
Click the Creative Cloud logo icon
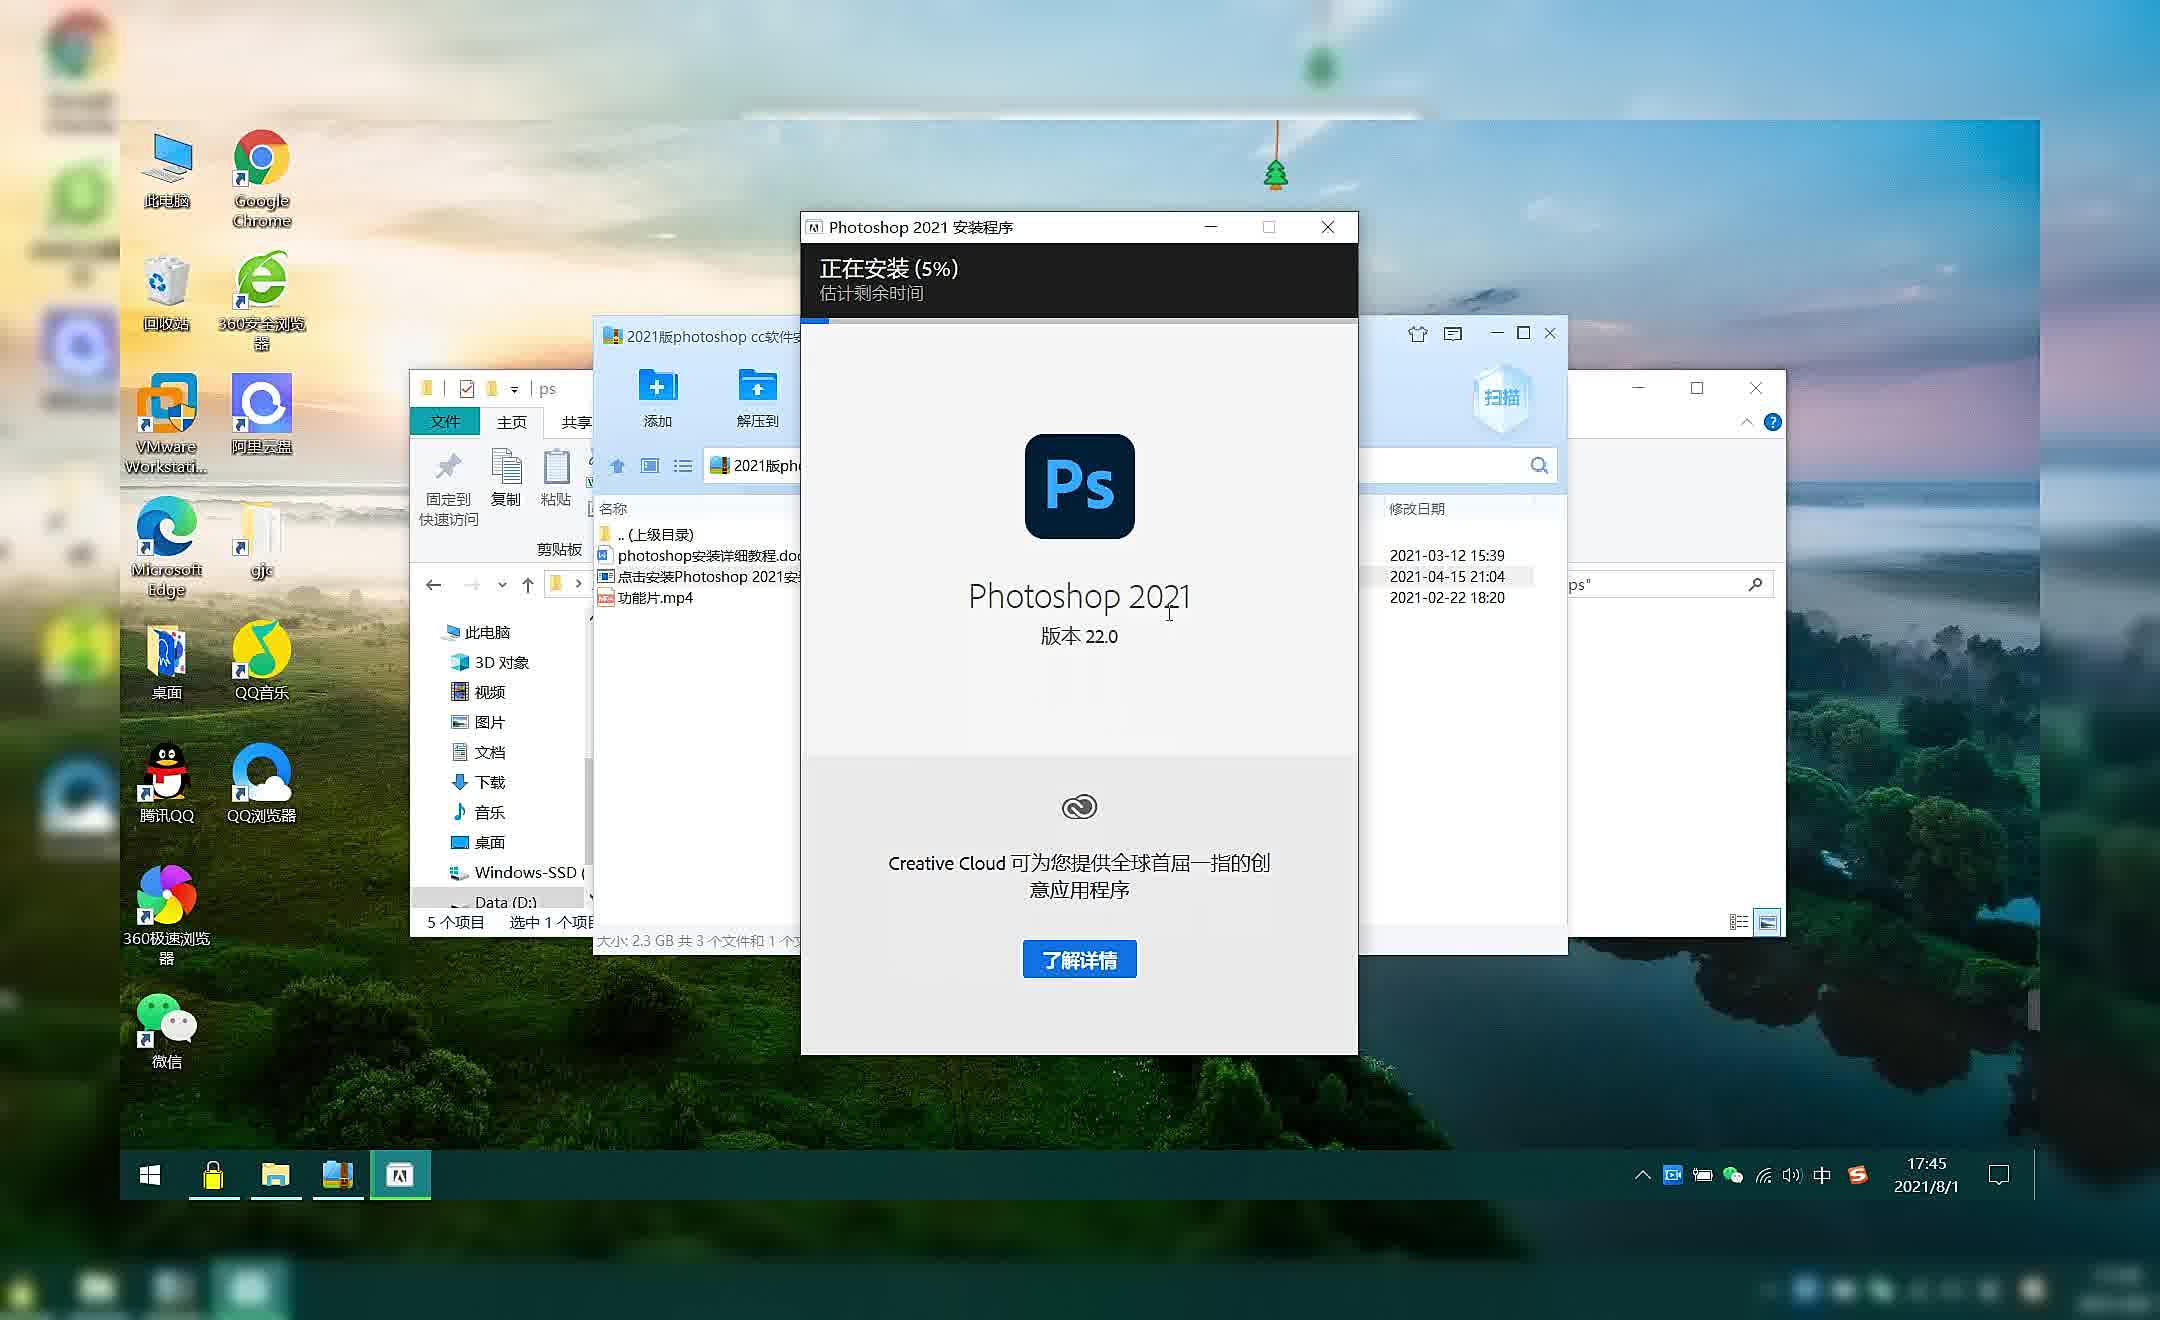pyautogui.click(x=1079, y=807)
